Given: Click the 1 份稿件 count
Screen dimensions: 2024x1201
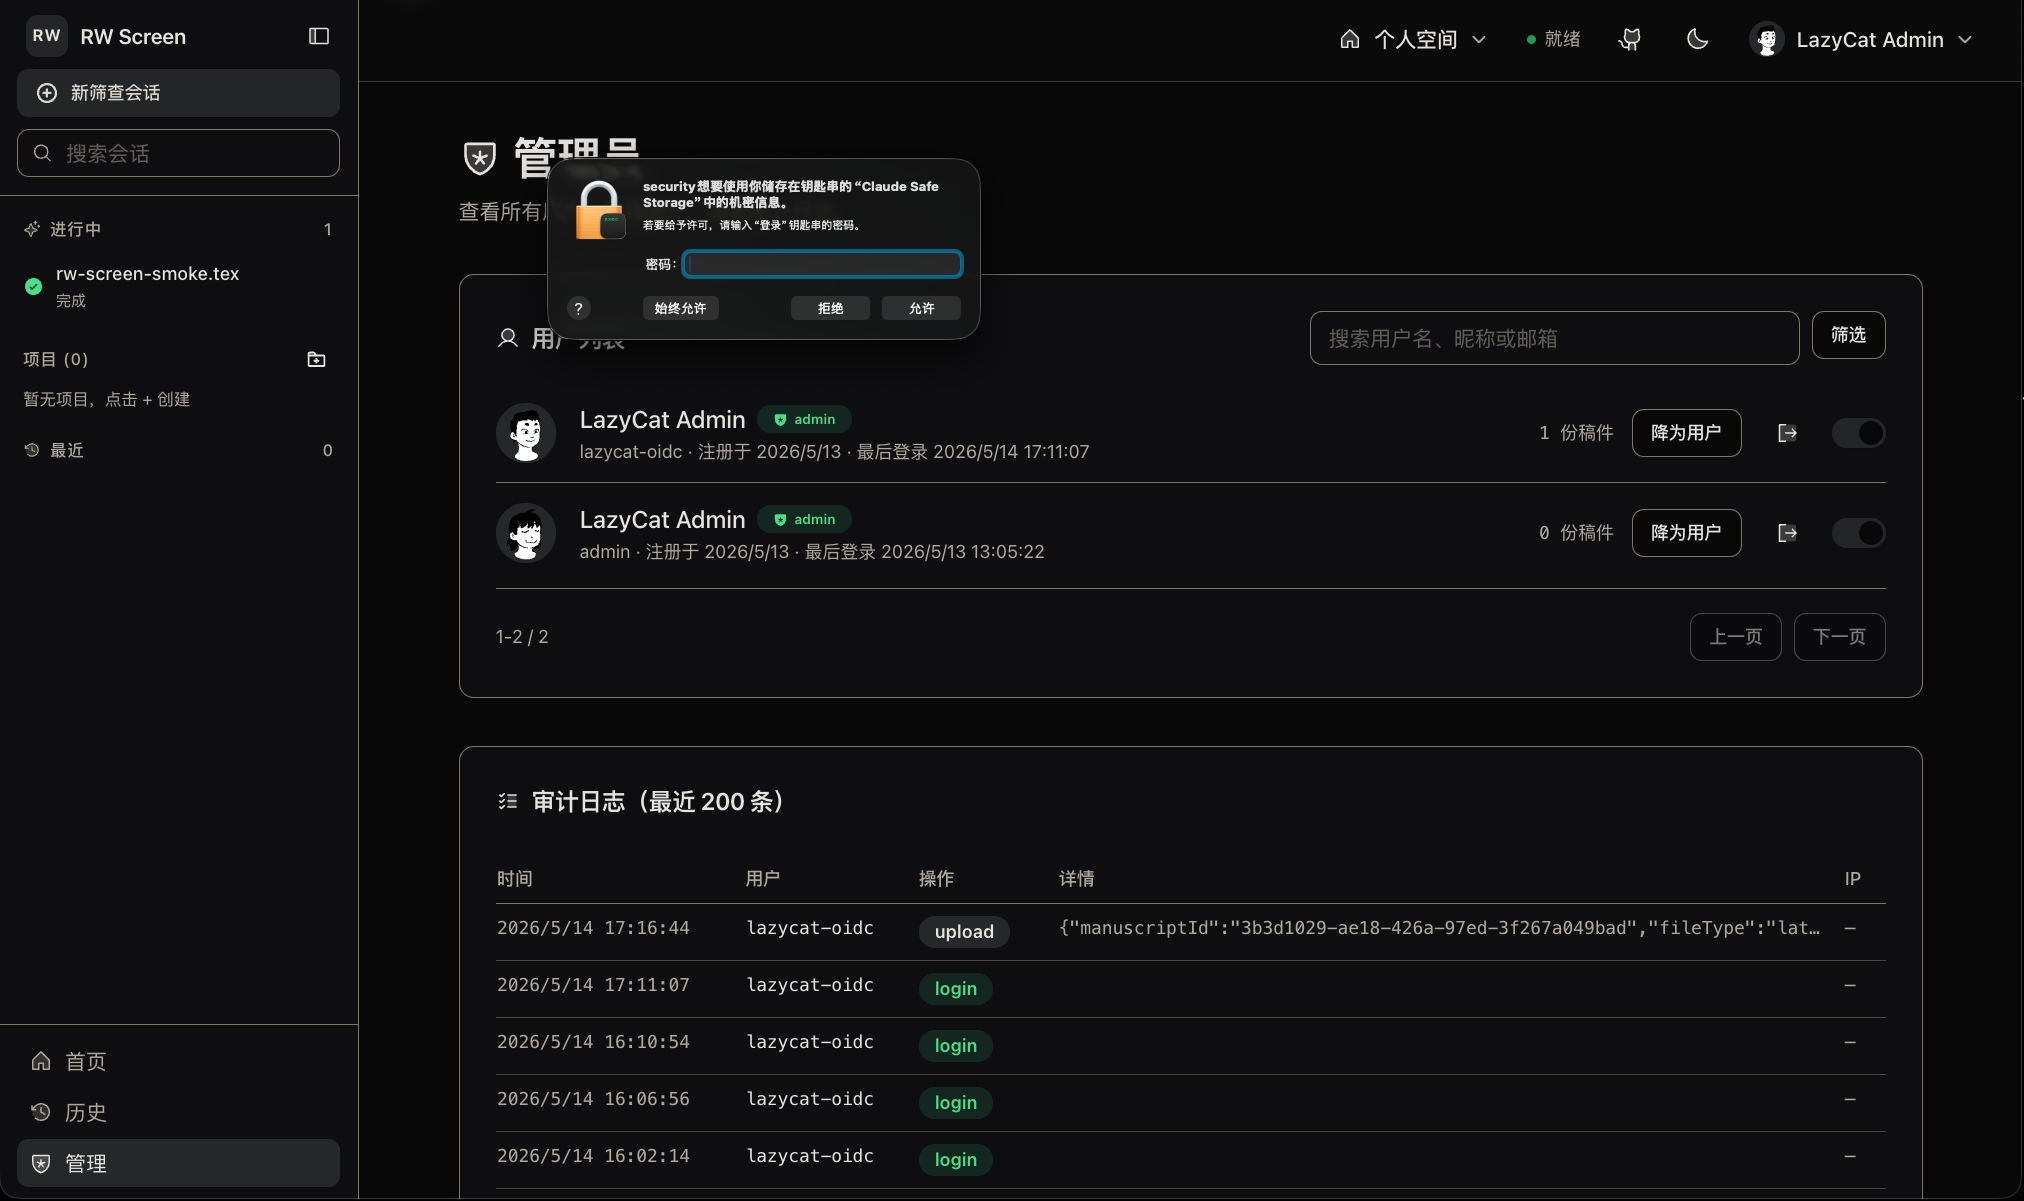Looking at the screenshot, I should pos(1576,433).
